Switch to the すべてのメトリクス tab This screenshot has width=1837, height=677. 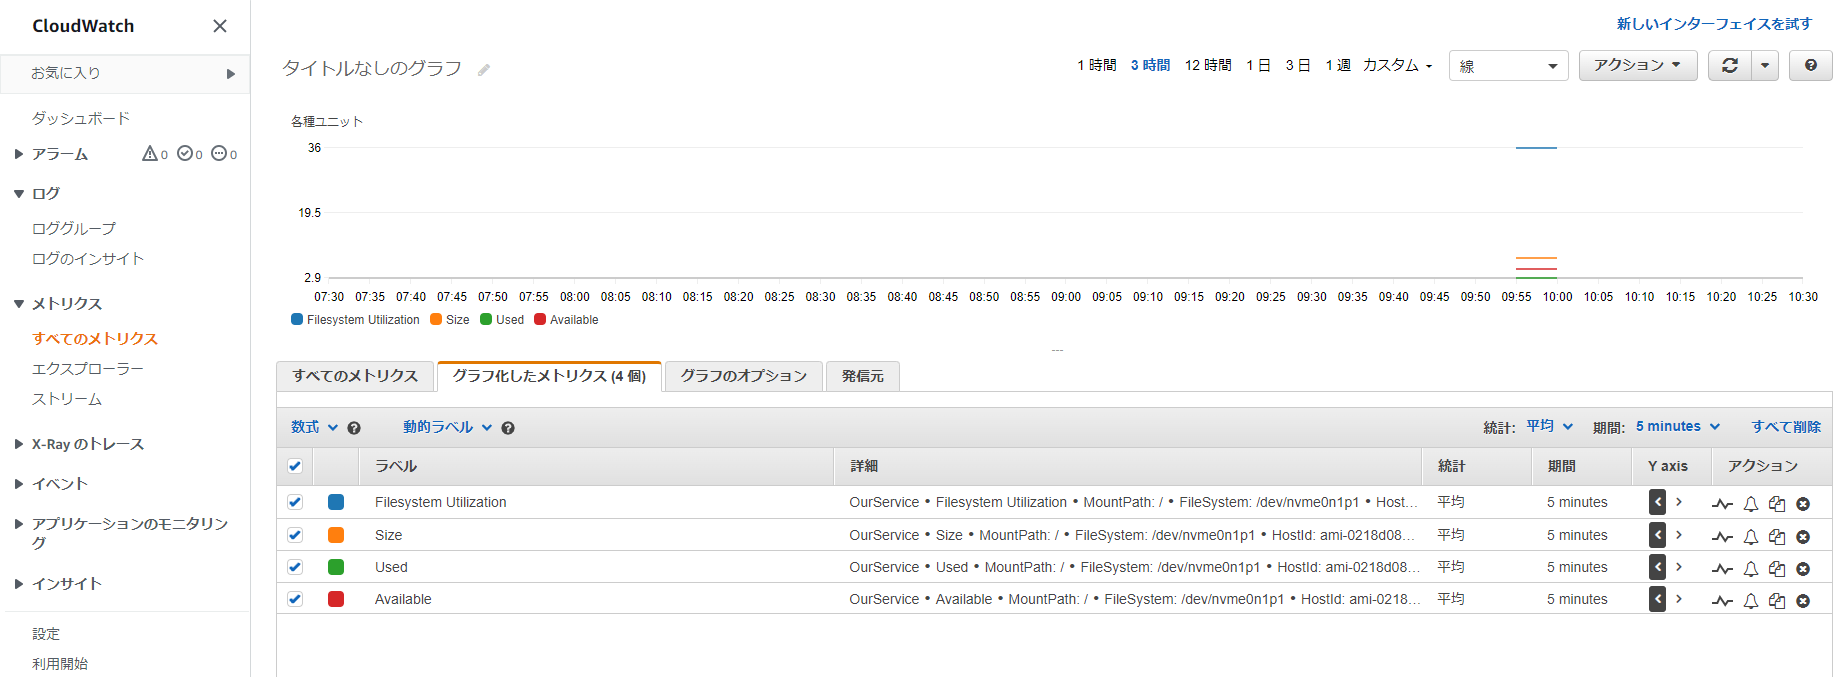355,376
